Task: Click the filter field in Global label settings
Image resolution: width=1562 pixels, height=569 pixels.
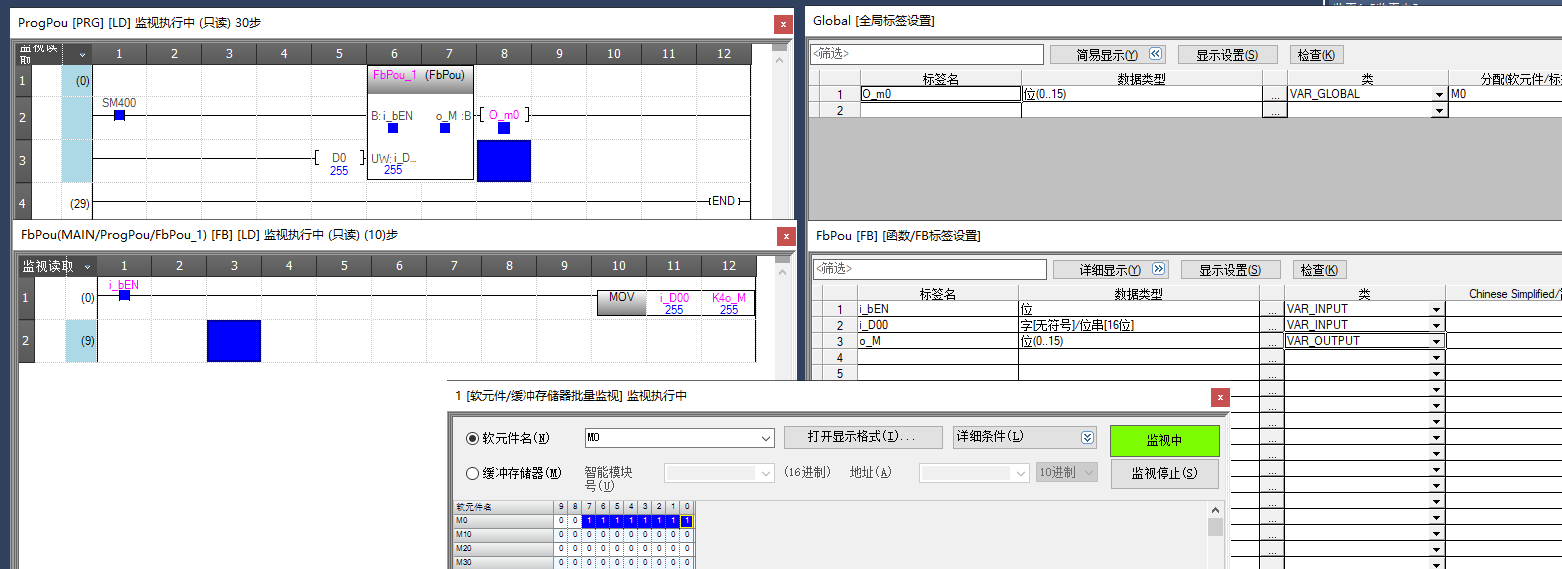Action: 926,55
